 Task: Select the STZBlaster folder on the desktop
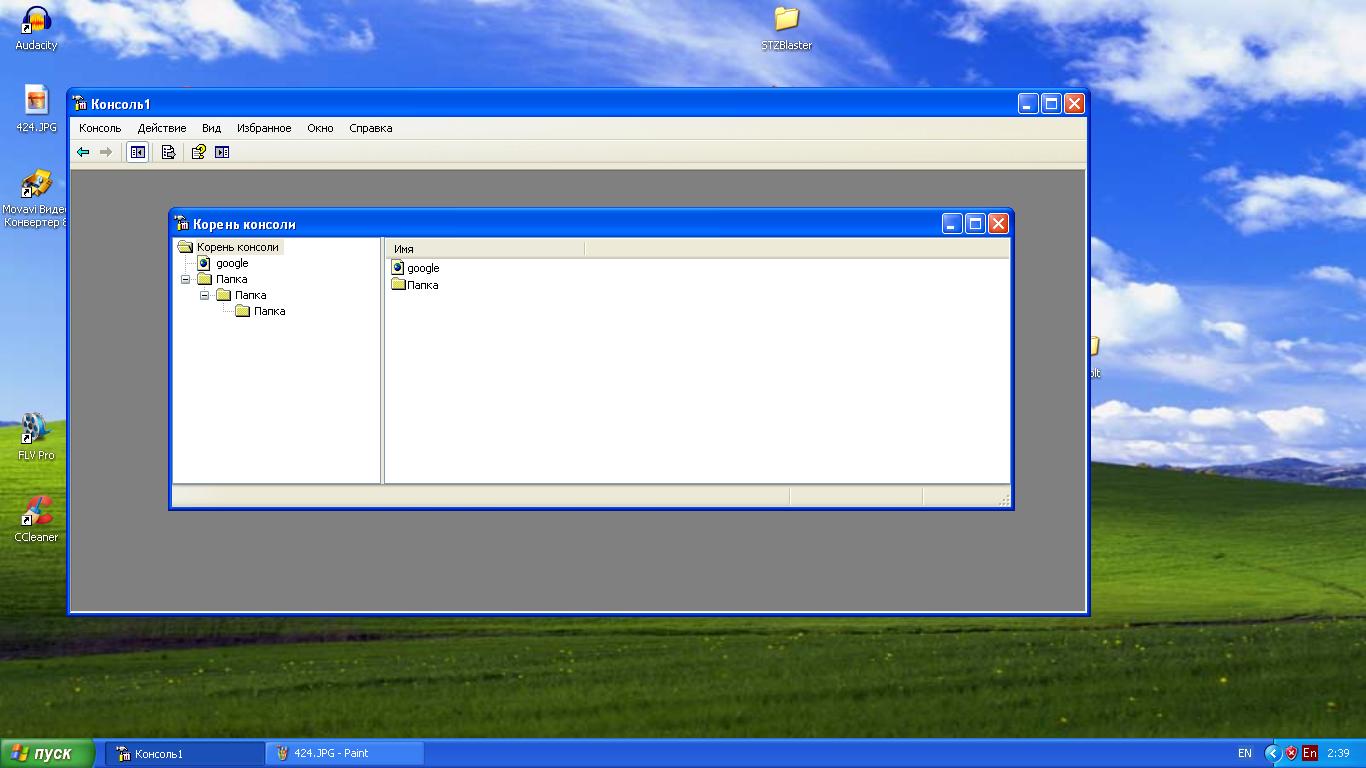pyautogui.click(x=787, y=28)
